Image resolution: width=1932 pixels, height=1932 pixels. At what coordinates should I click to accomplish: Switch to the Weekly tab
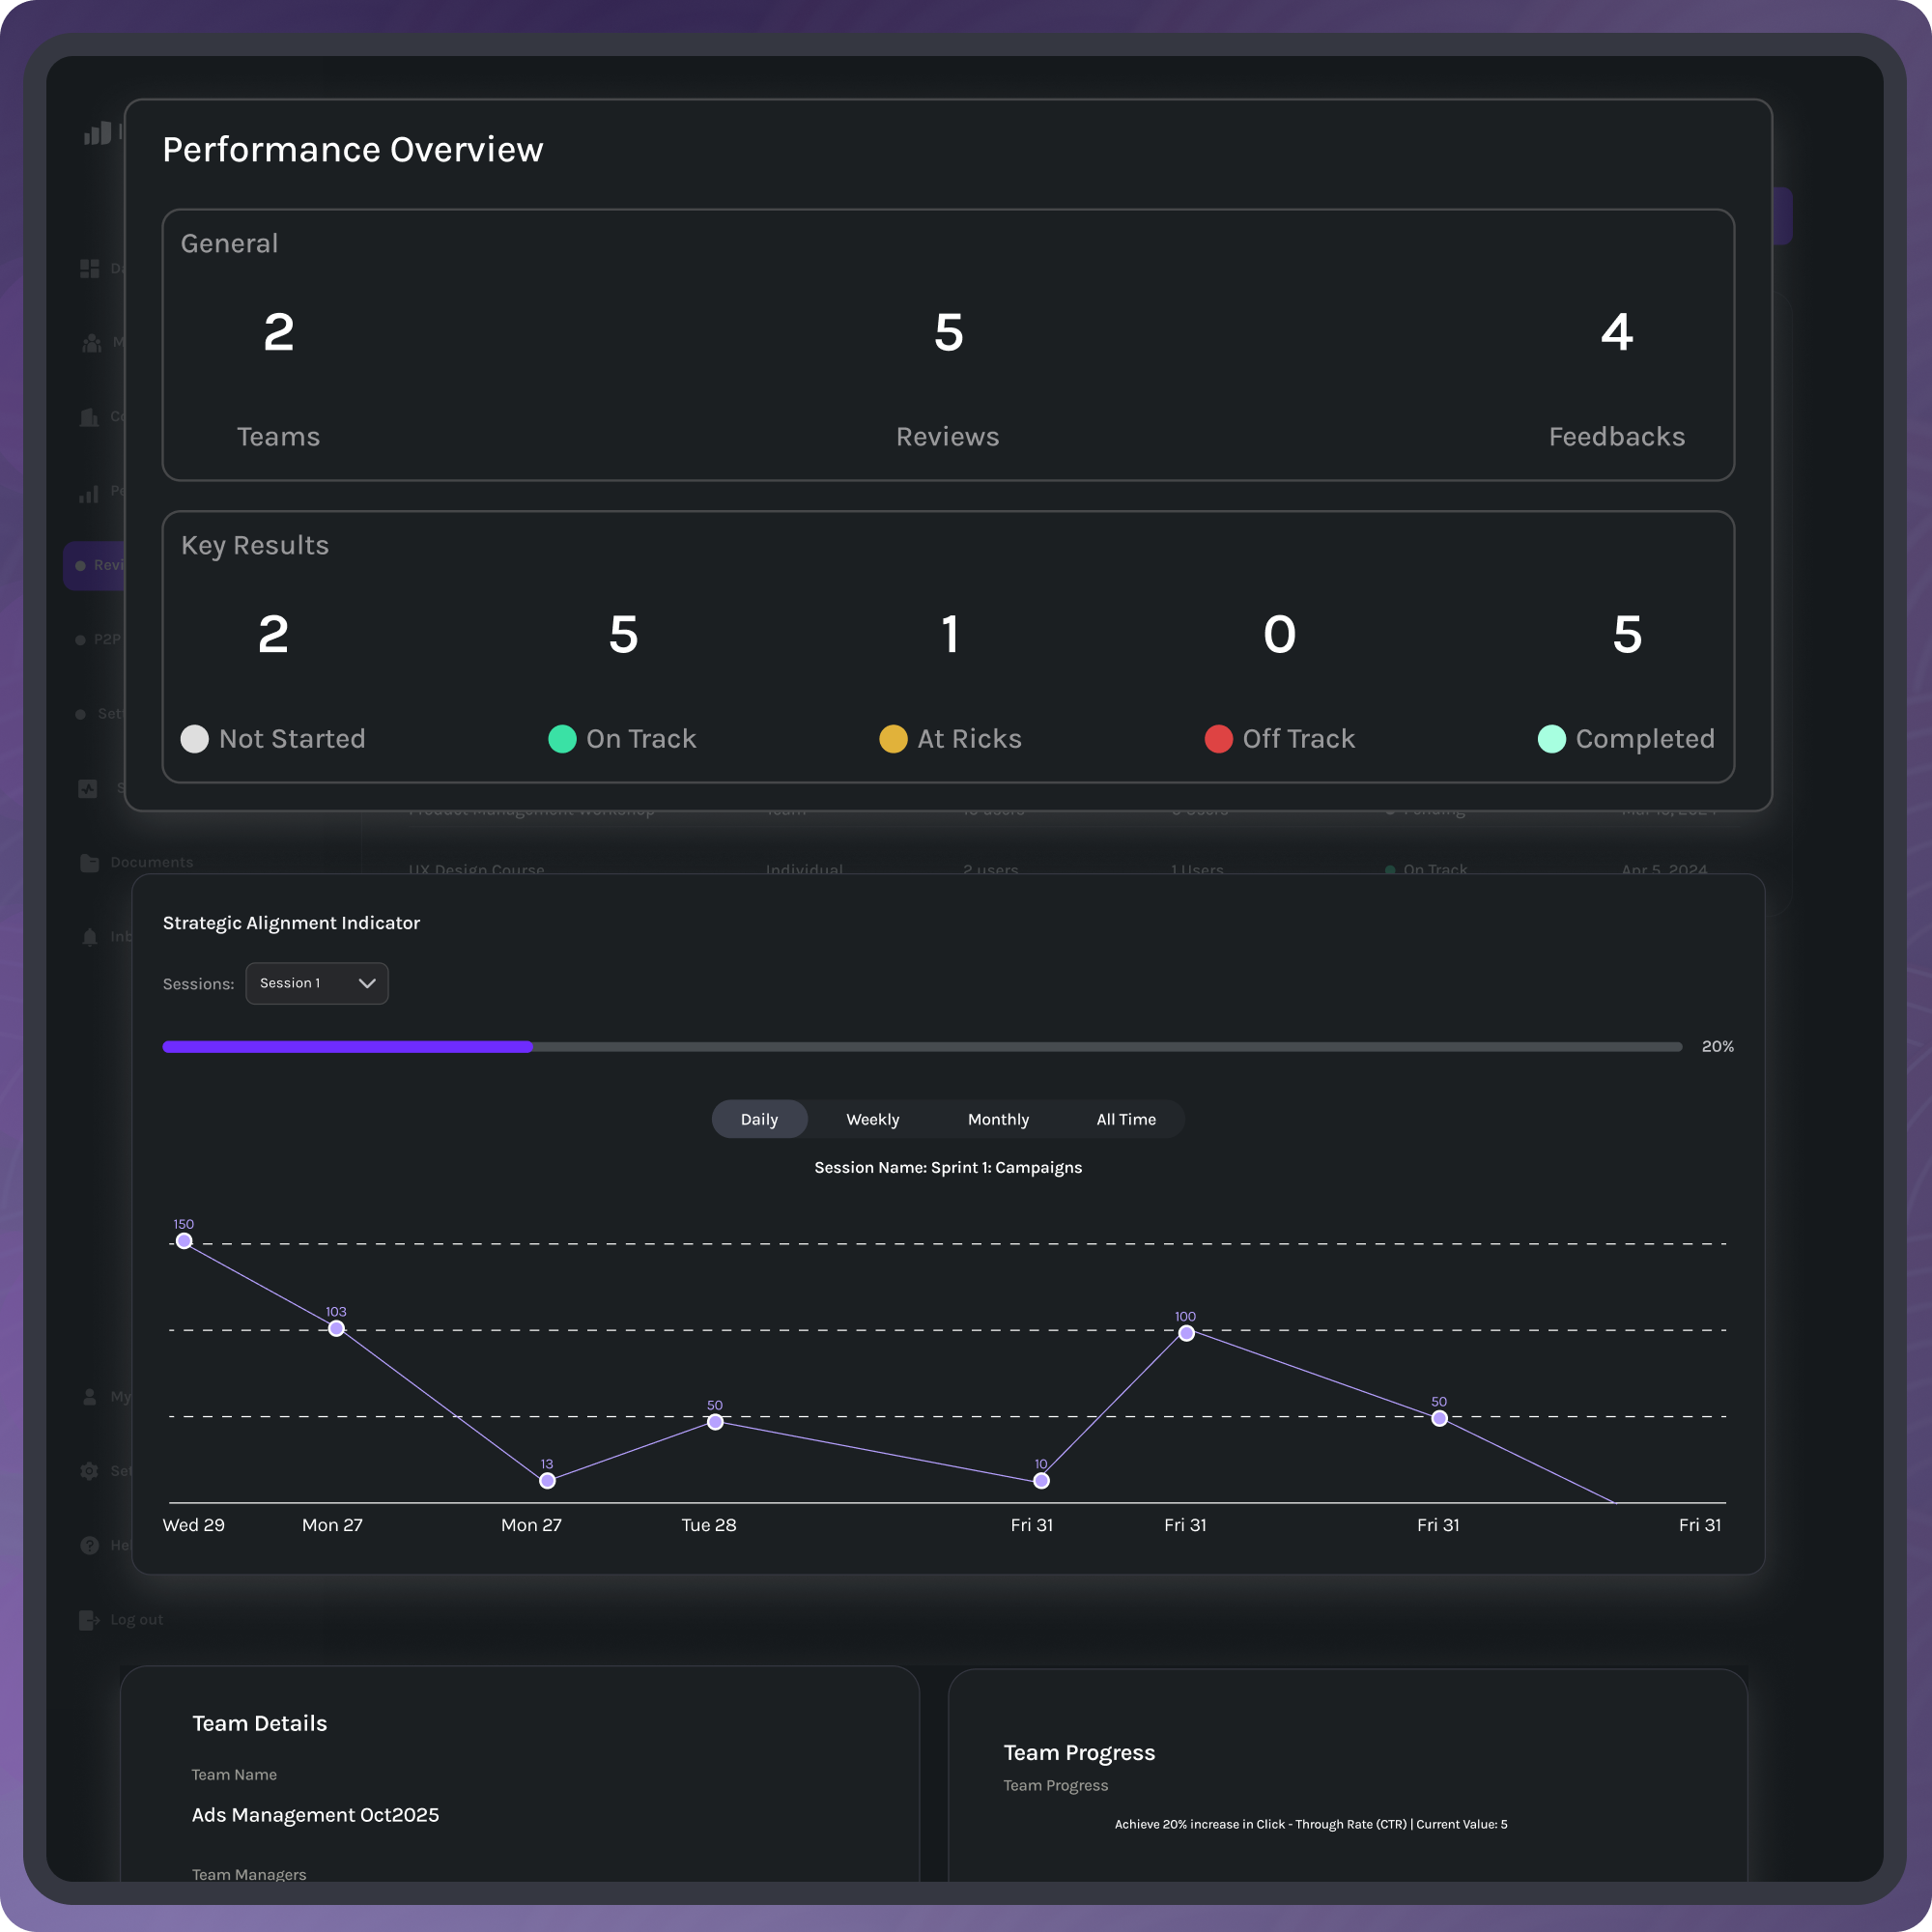tap(872, 1119)
